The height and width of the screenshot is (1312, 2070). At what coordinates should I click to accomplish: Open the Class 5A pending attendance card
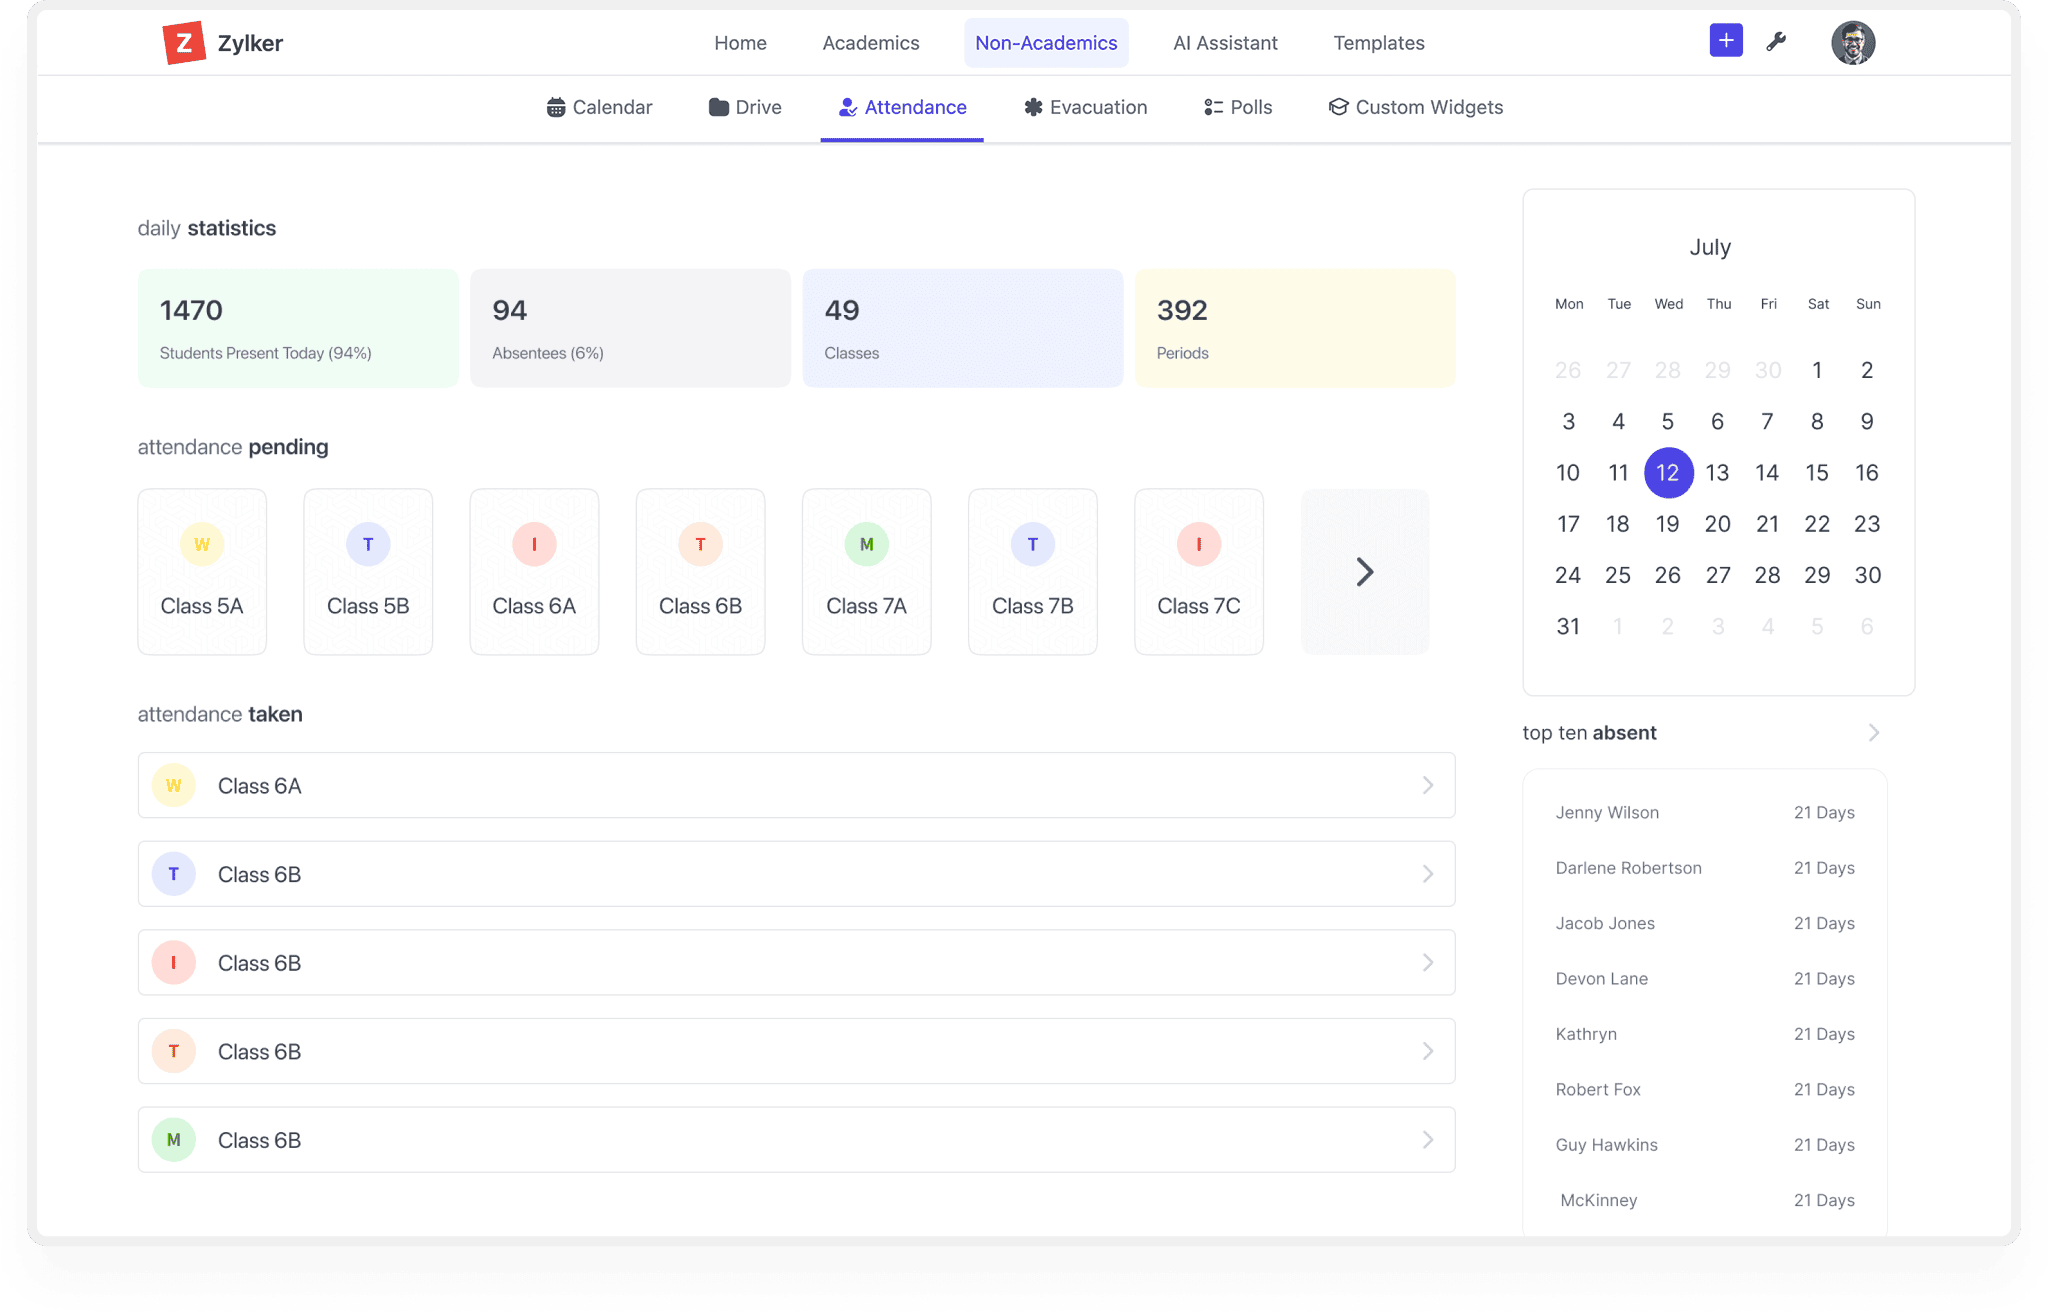pyautogui.click(x=202, y=572)
